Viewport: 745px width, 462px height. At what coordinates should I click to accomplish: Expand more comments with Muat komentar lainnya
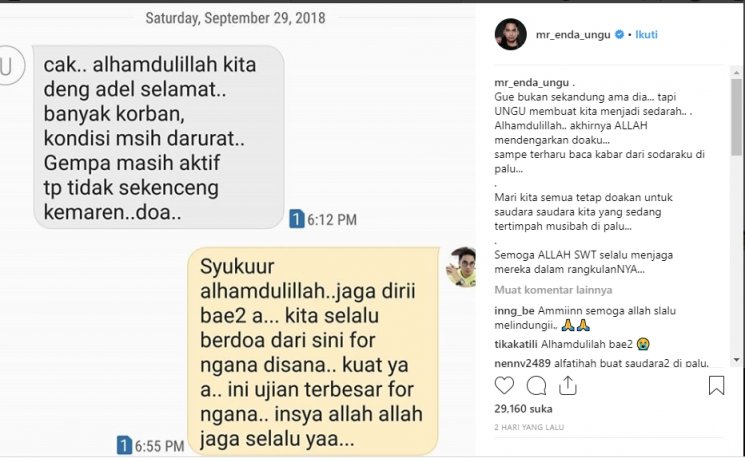(553, 290)
